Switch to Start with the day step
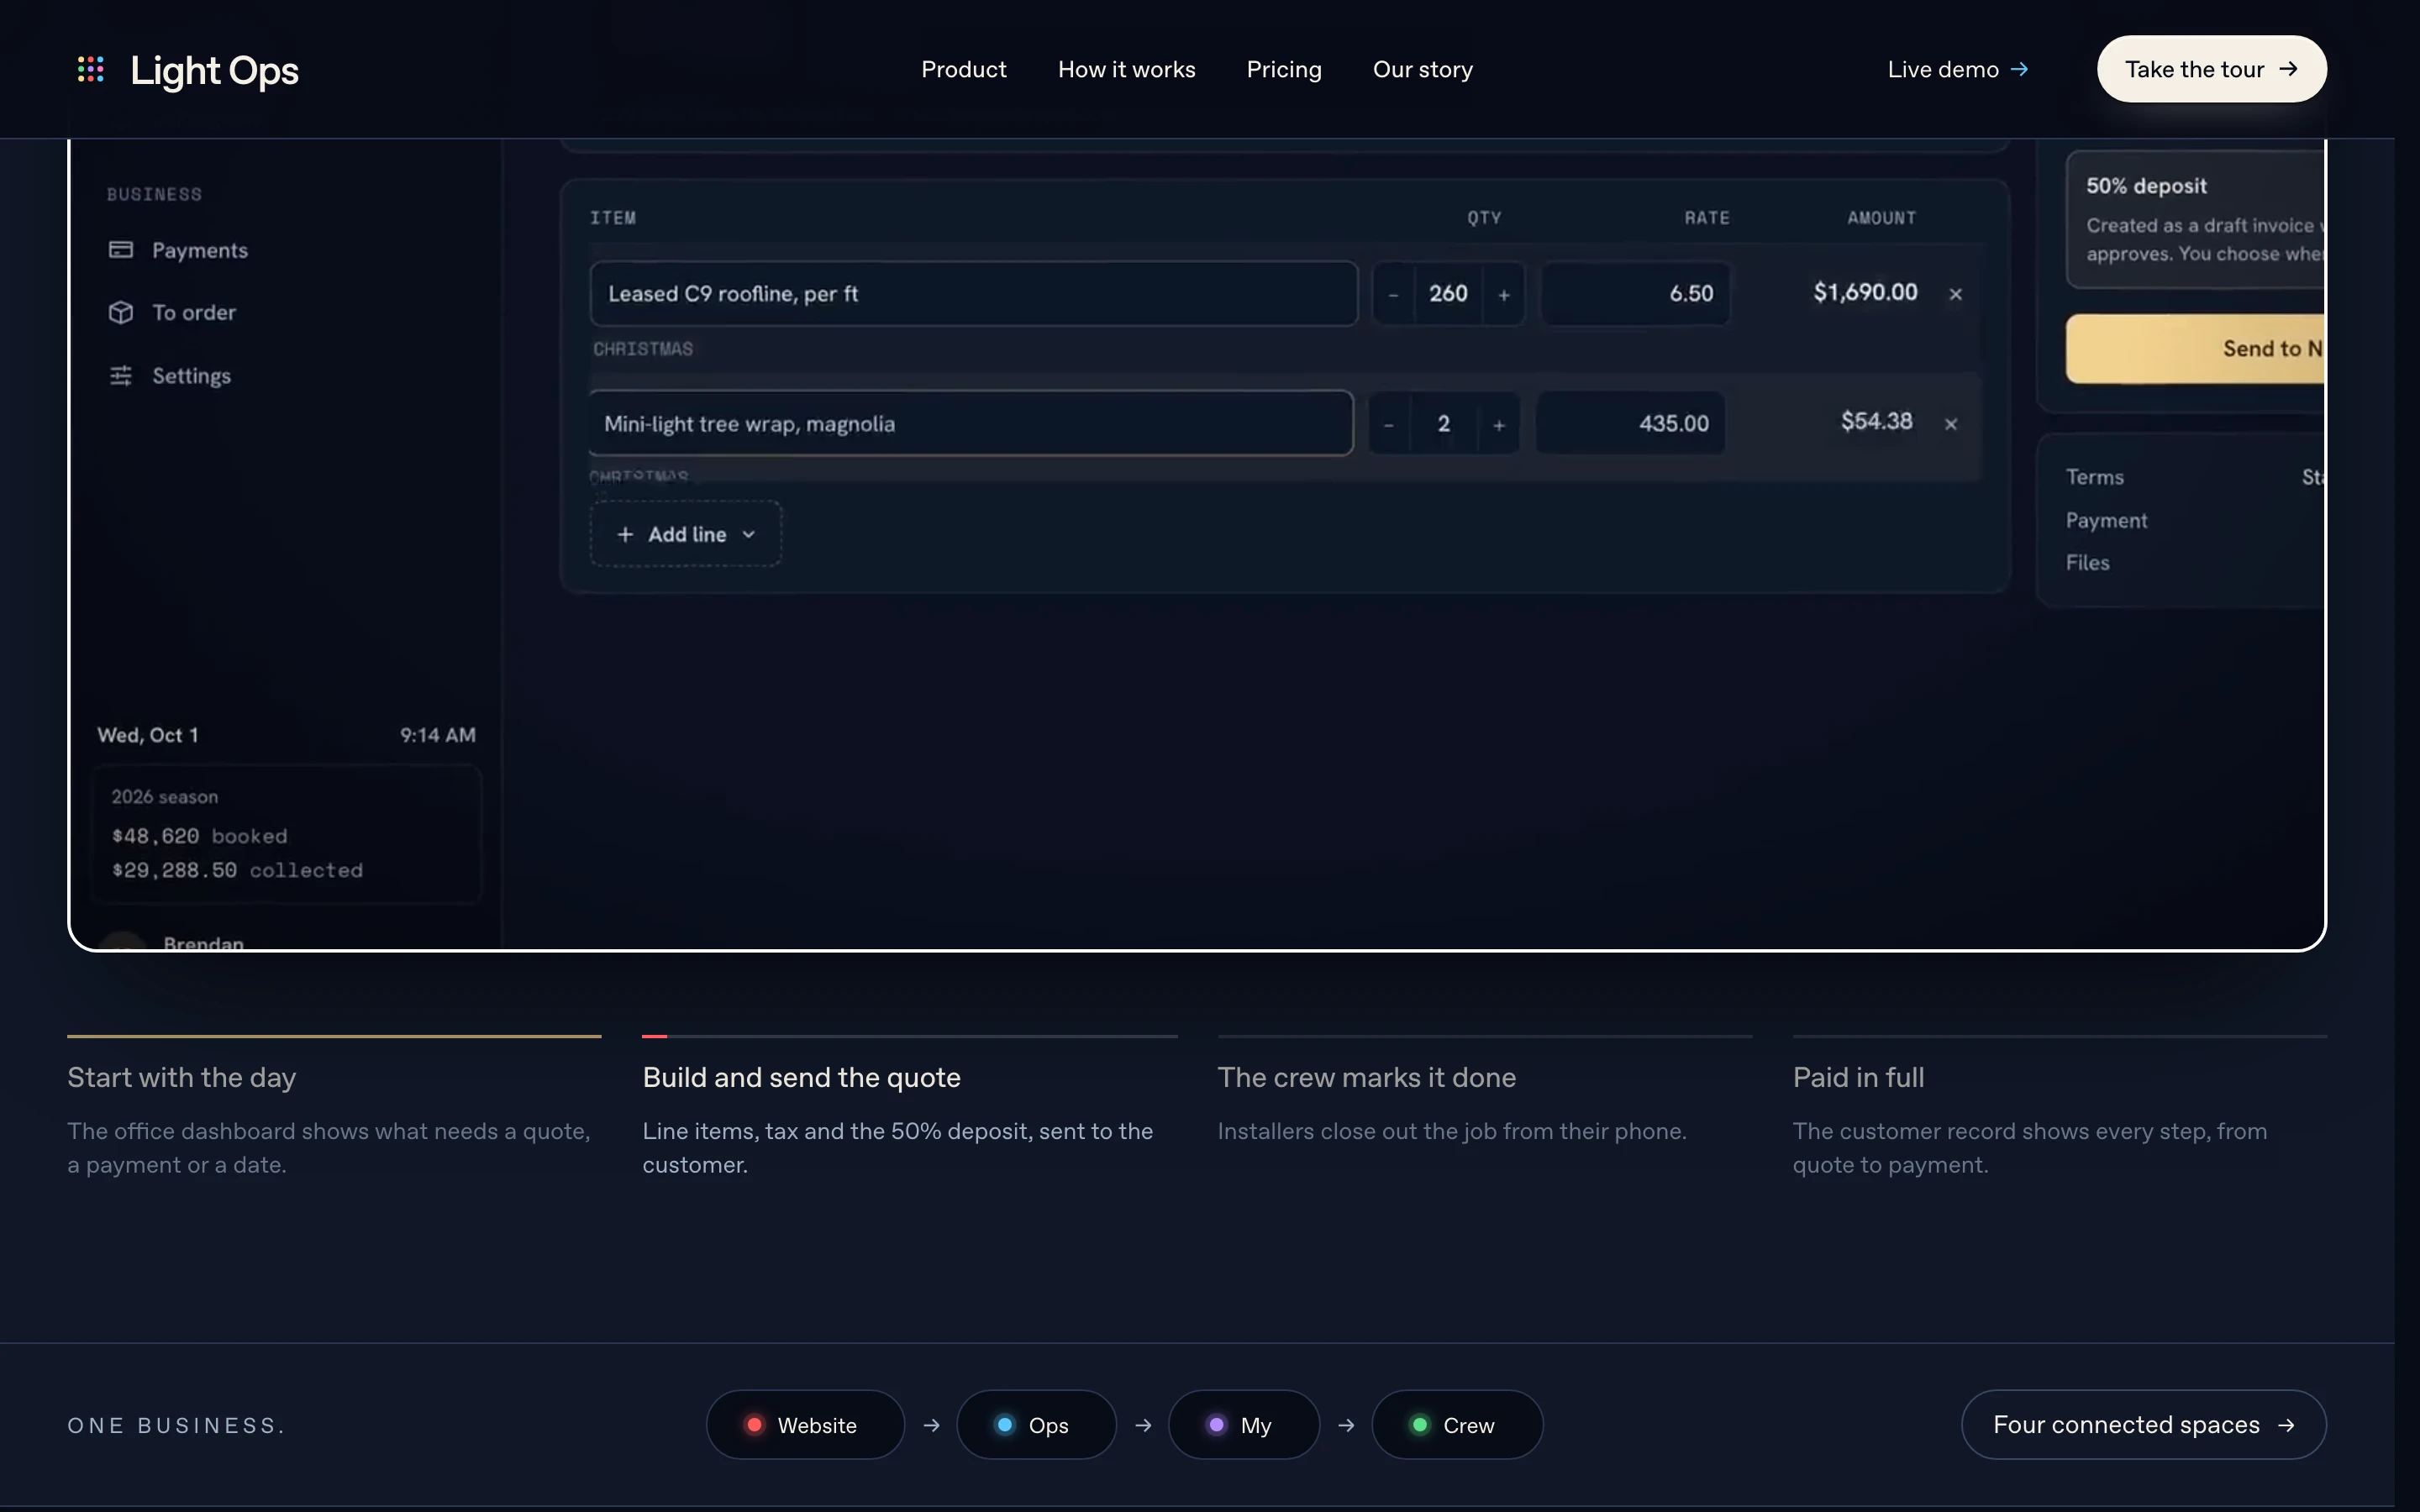This screenshot has width=2420, height=1512. click(334, 1108)
